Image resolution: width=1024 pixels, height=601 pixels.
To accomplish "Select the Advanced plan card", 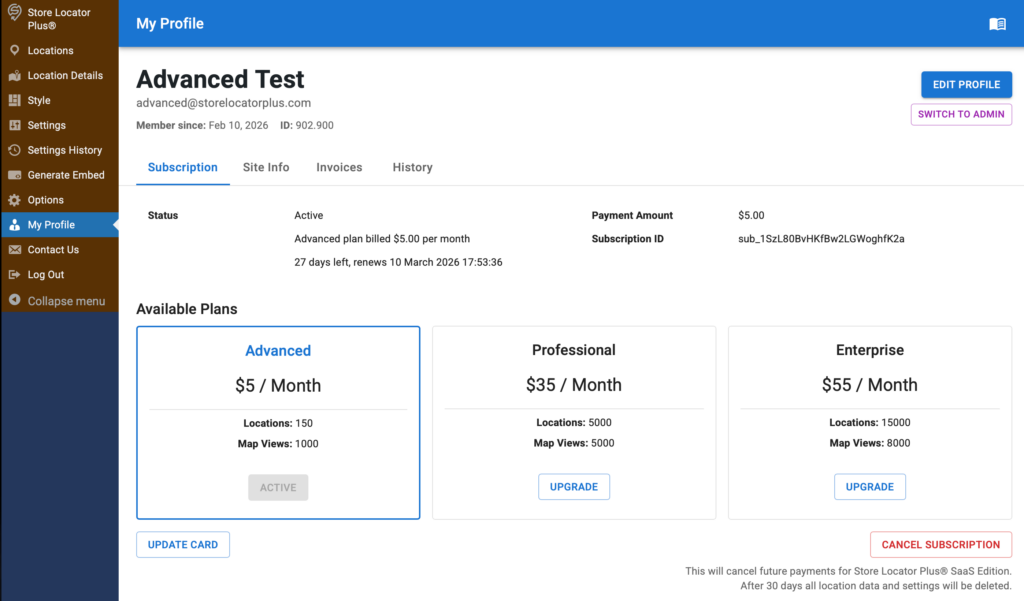I will pyautogui.click(x=278, y=420).
